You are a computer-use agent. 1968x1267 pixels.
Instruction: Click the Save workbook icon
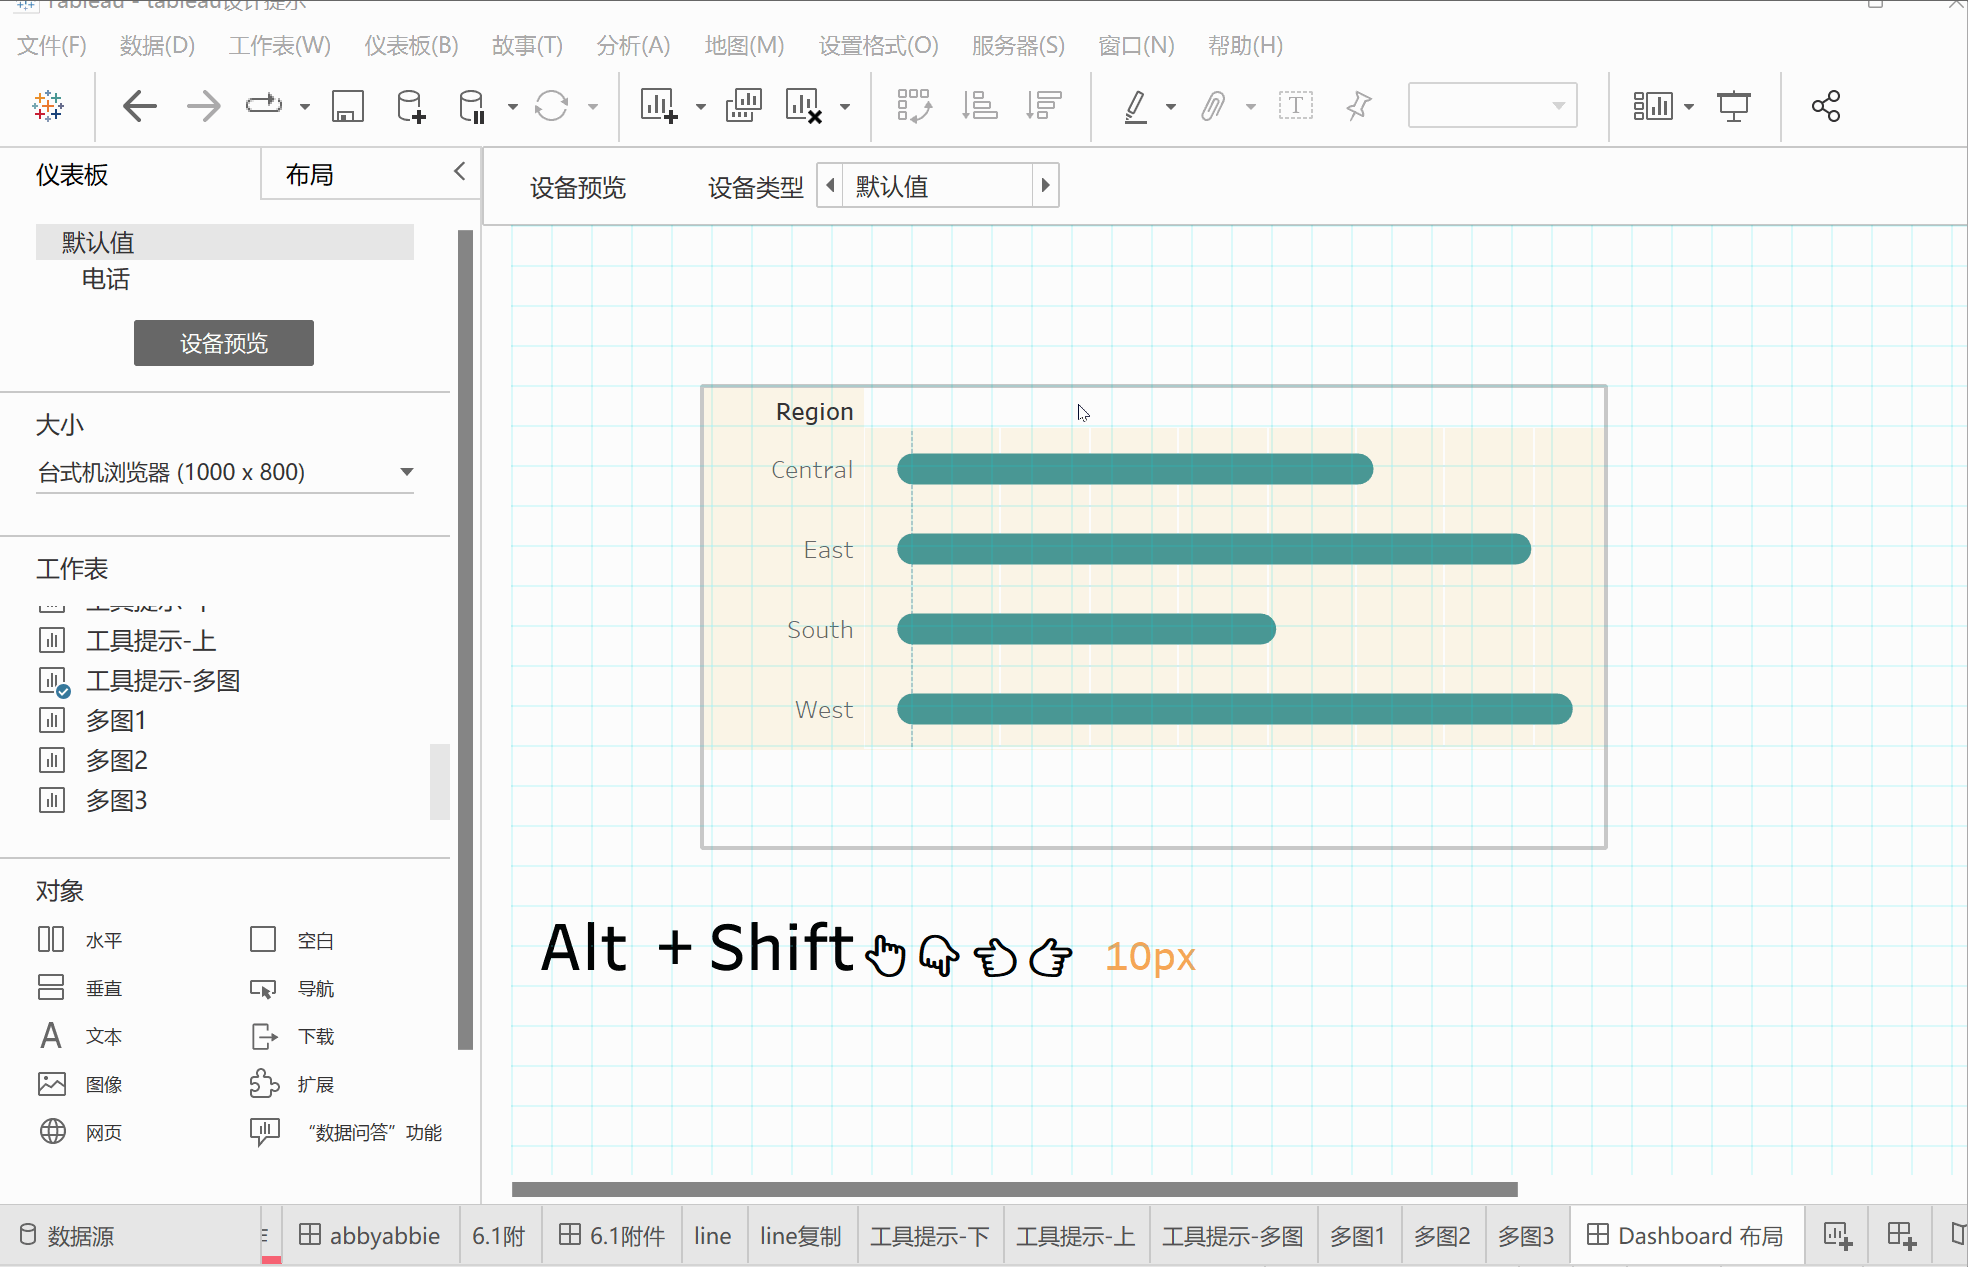pyautogui.click(x=347, y=106)
